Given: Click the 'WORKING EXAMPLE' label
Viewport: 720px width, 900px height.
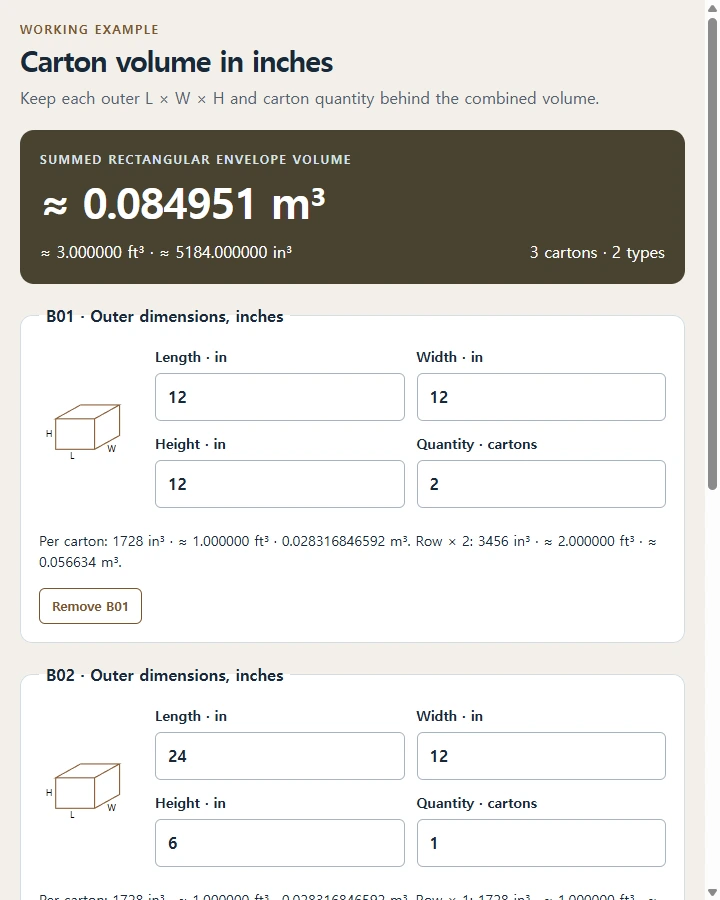Looking at the screenshot, I should tap(89, 29).
